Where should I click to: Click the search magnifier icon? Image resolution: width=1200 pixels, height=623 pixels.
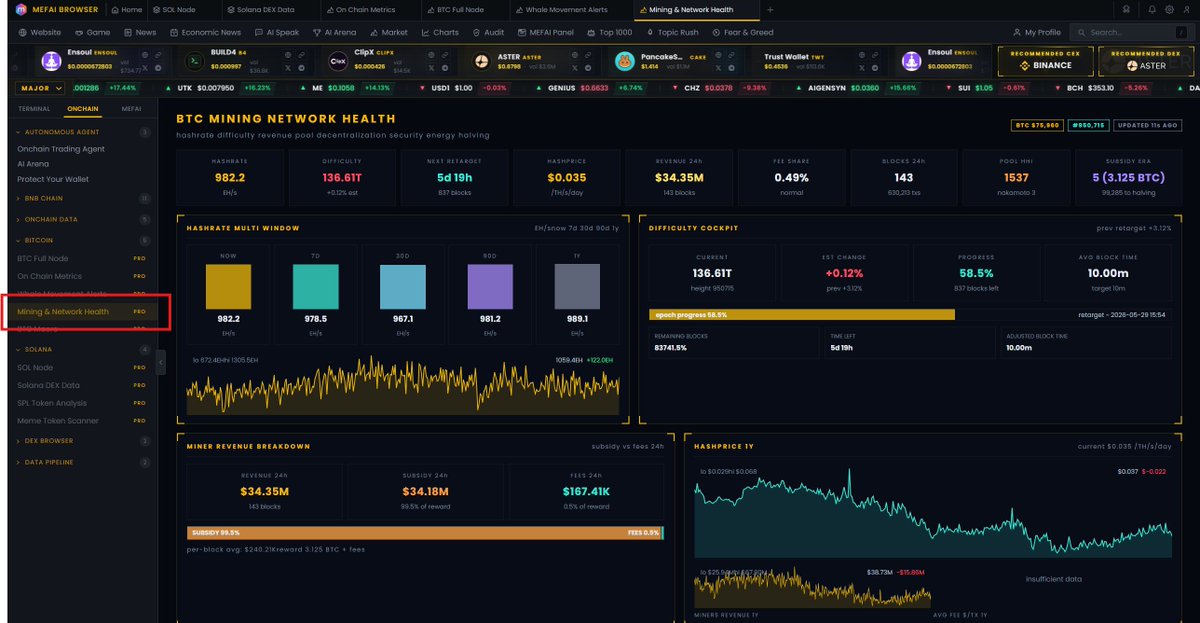[x=1083, y=32]
